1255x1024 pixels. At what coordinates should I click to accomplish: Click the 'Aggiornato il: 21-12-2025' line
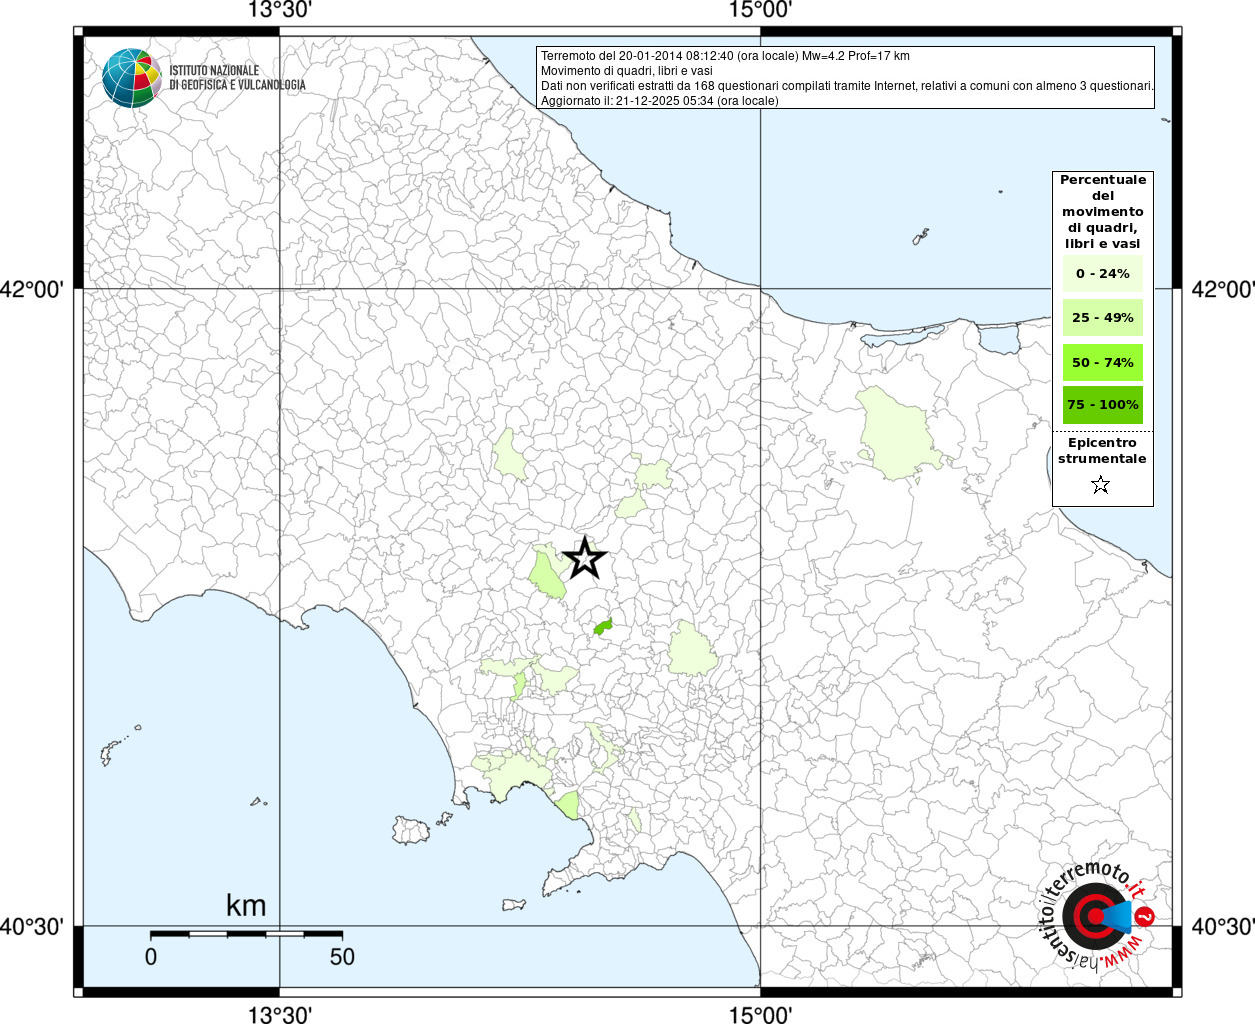659,101
